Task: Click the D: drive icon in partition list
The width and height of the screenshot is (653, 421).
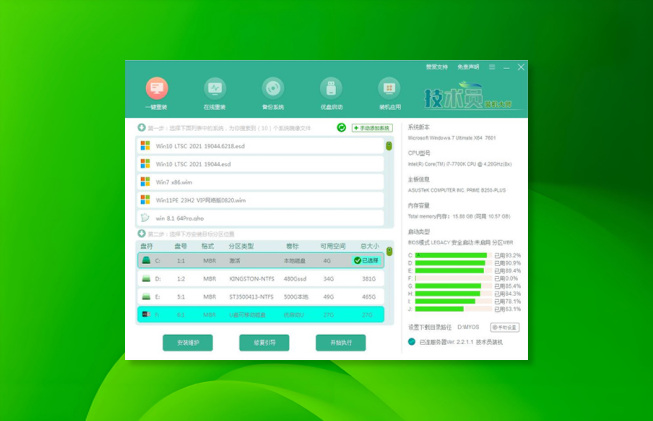Action: point(146,279)
